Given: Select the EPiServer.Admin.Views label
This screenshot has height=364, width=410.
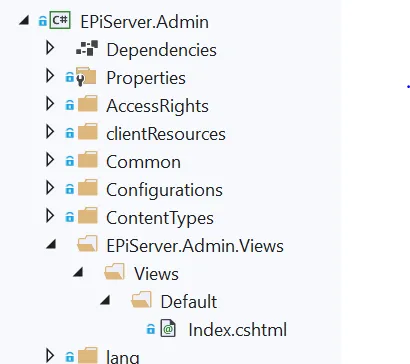Looking at the screenshot, I should [195, 246].
